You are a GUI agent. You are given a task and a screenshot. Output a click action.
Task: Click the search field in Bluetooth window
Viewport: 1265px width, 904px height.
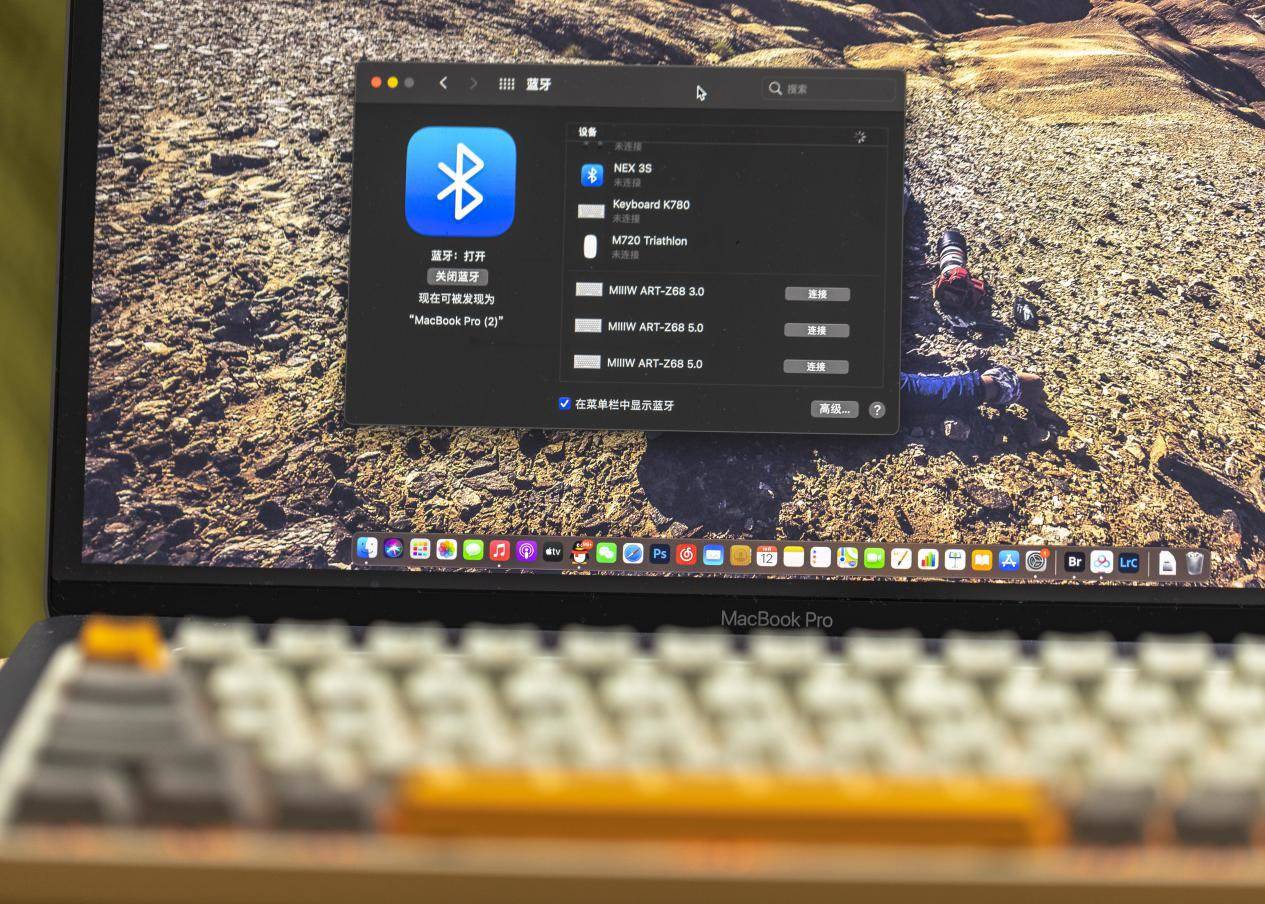pos(830,88)
